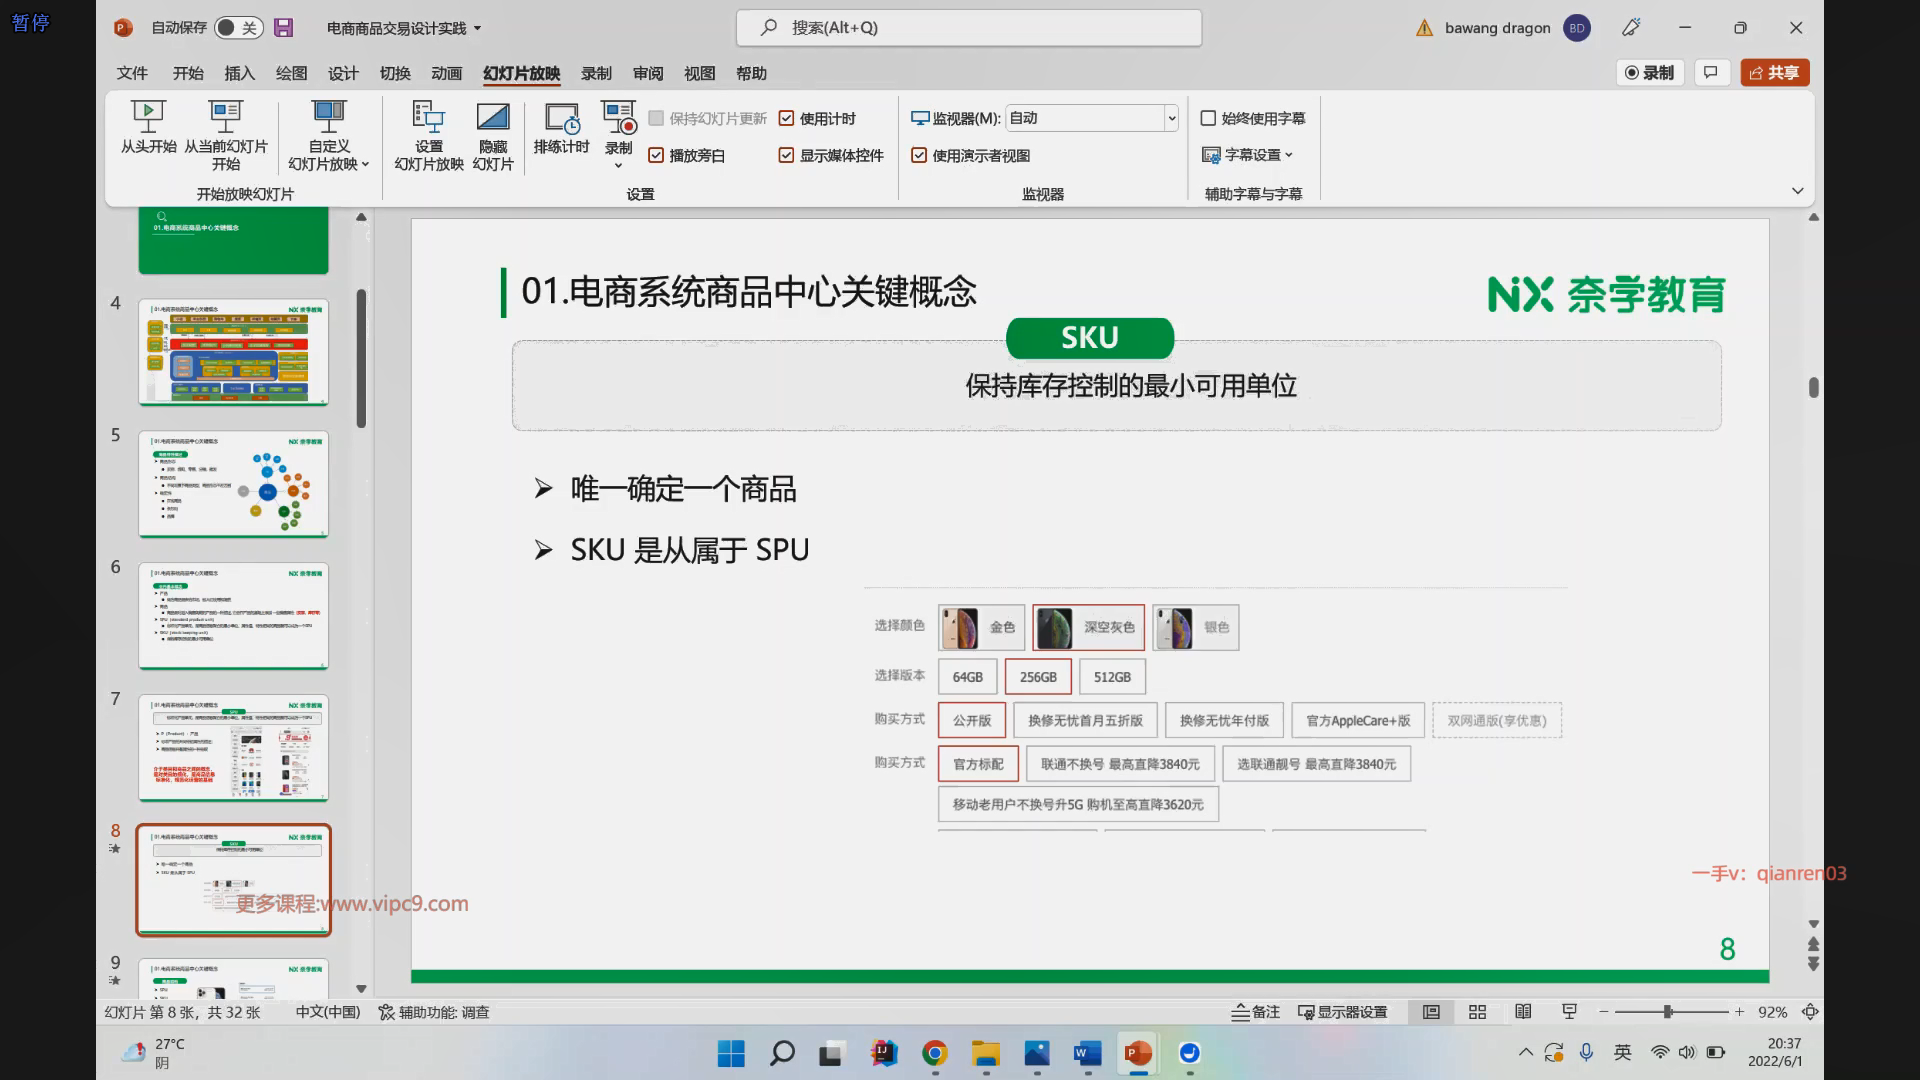Uncheck Use Timings checkbox
The image size is (1920, 1080).
(787, 118)
